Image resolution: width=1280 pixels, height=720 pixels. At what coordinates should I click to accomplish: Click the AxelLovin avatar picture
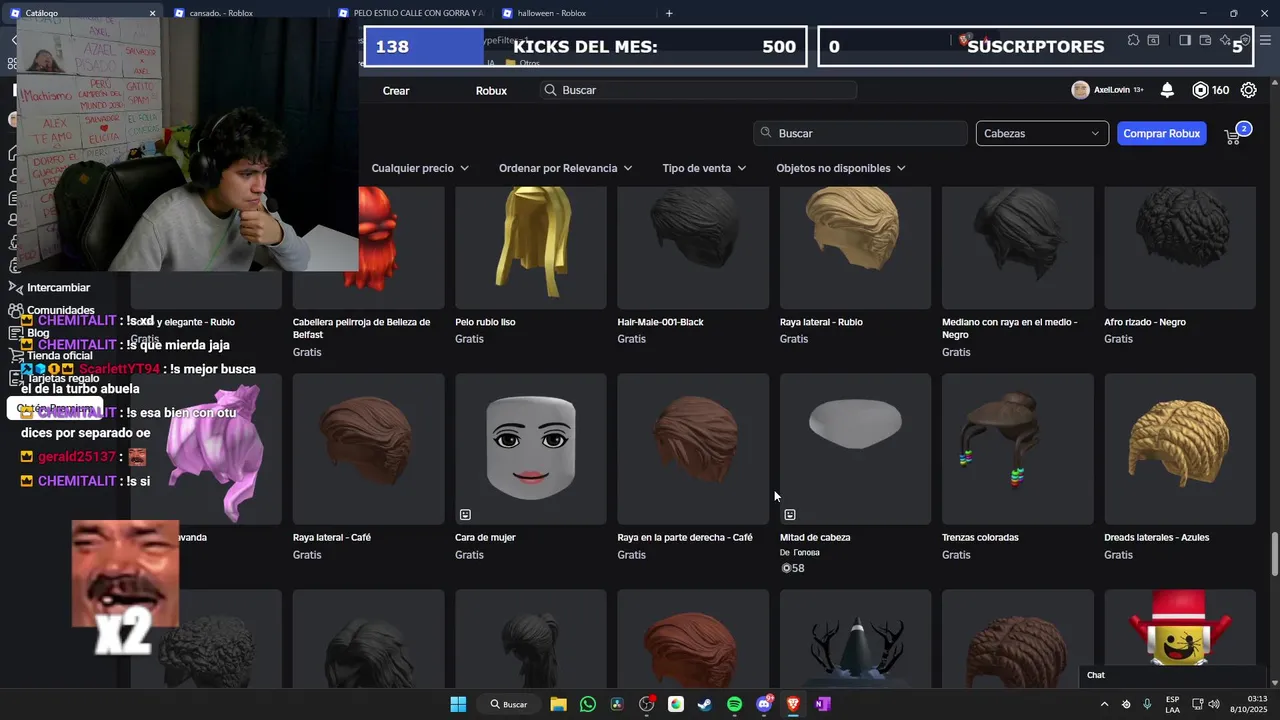[x=1080, y=90]
